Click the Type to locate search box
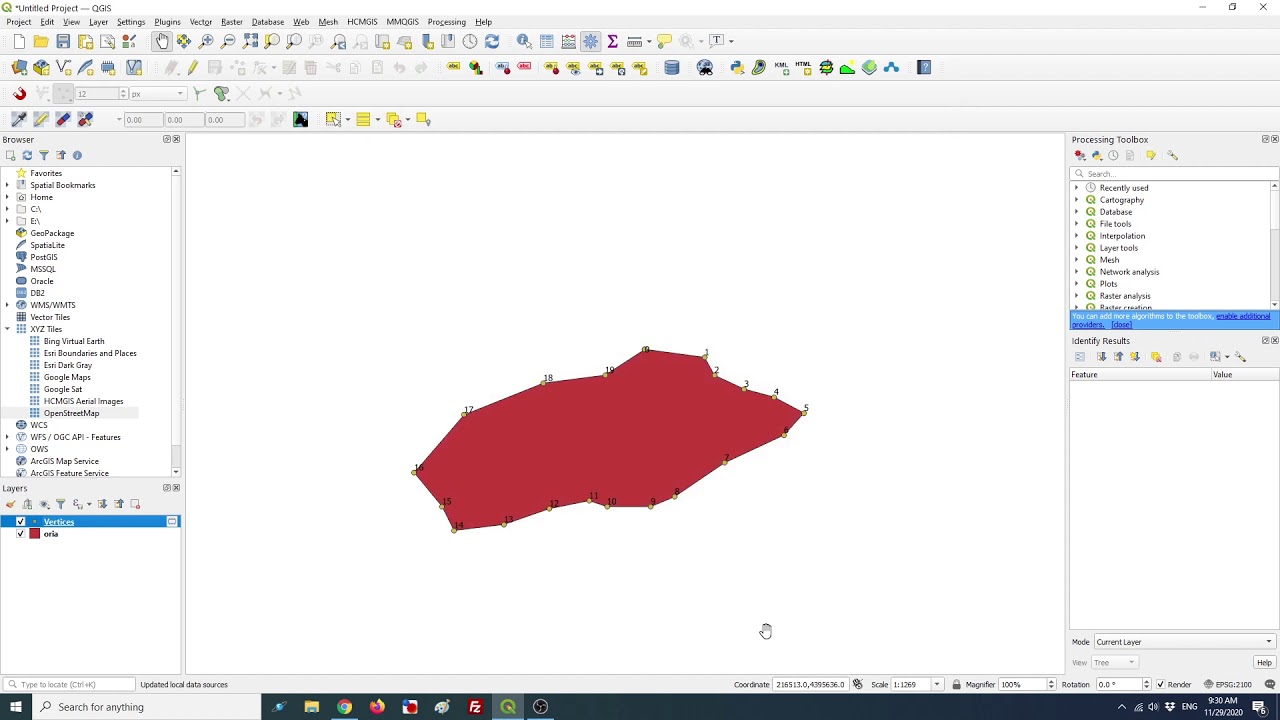The width and height of the screenshot is (1280, 720). pyautogui.click(x=68, y=685)
